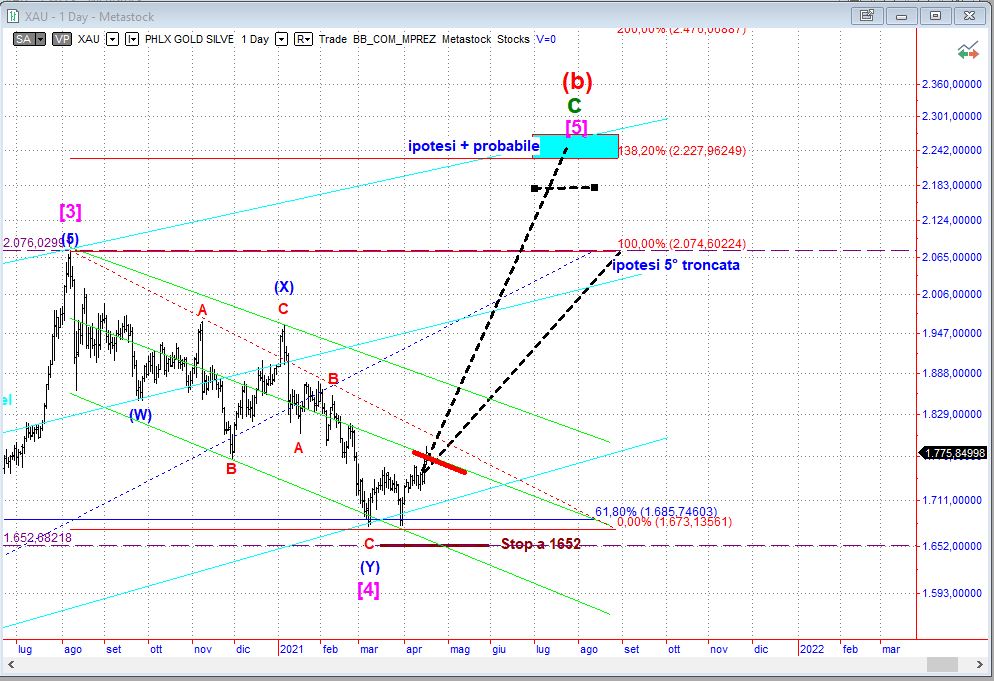This screenshot has height=681, width=994.
Task: Select the 'ipotesi 5° troncata' annotation
Action: pyautogui.click(x=676, y=265)
